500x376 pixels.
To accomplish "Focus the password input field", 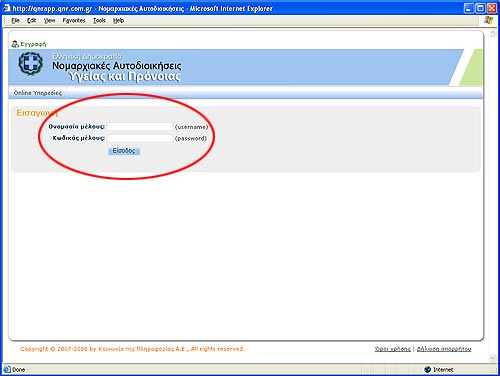I will [x=140, y=138].
